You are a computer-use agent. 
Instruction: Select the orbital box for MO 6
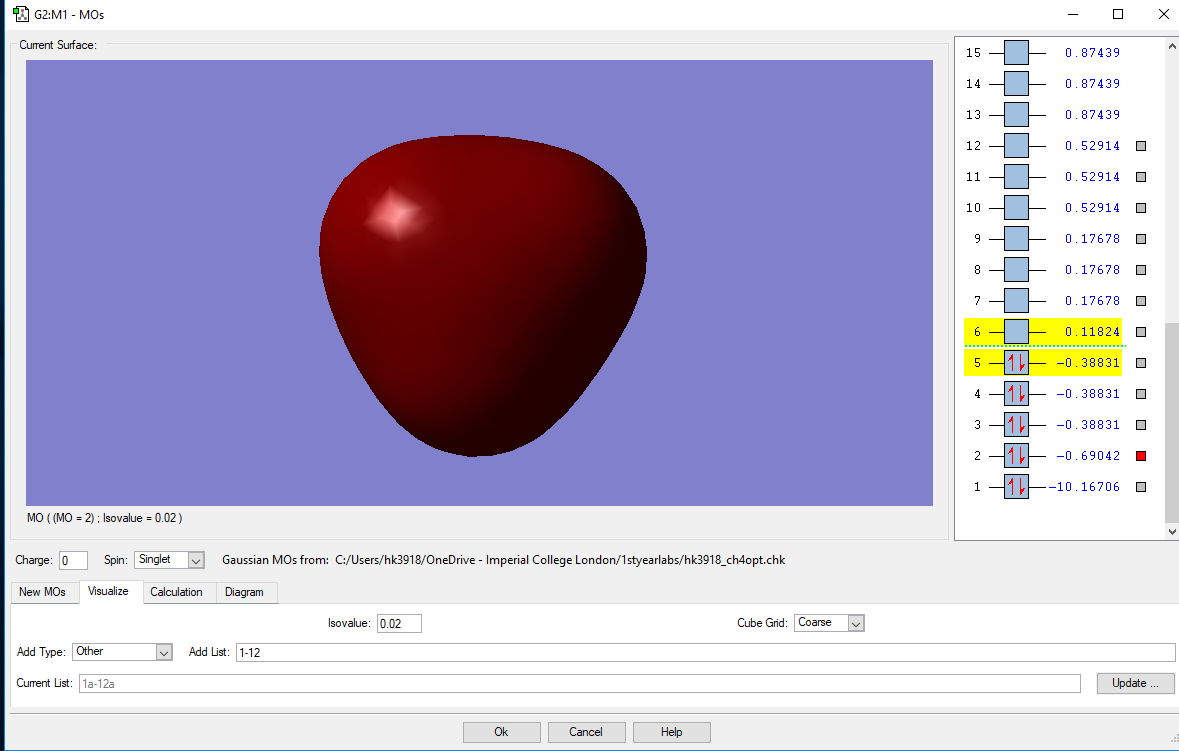click(1016, 332)
